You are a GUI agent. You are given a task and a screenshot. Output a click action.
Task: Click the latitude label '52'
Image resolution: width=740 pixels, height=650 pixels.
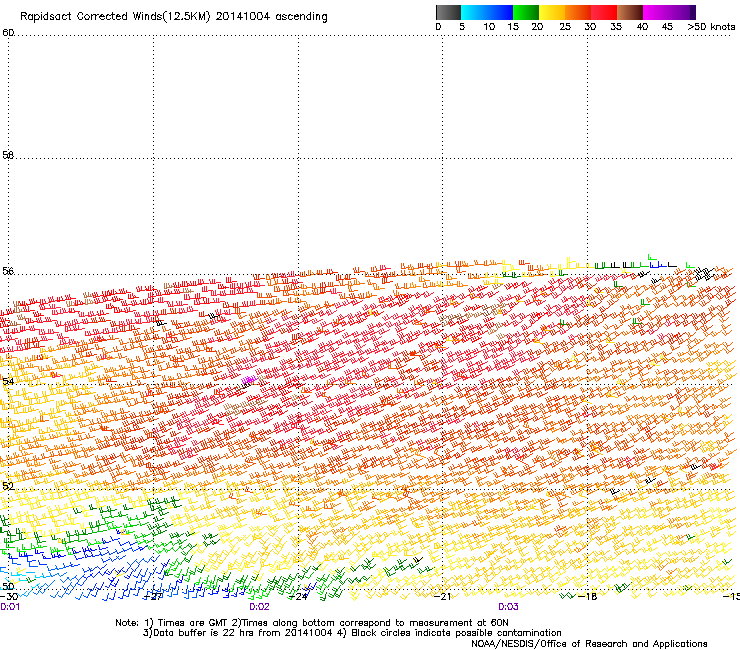point(8,486)
